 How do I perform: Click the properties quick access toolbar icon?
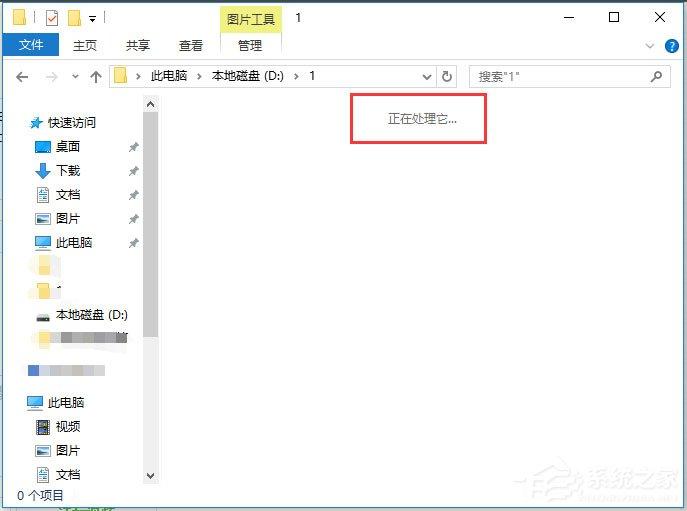point(52,18)
